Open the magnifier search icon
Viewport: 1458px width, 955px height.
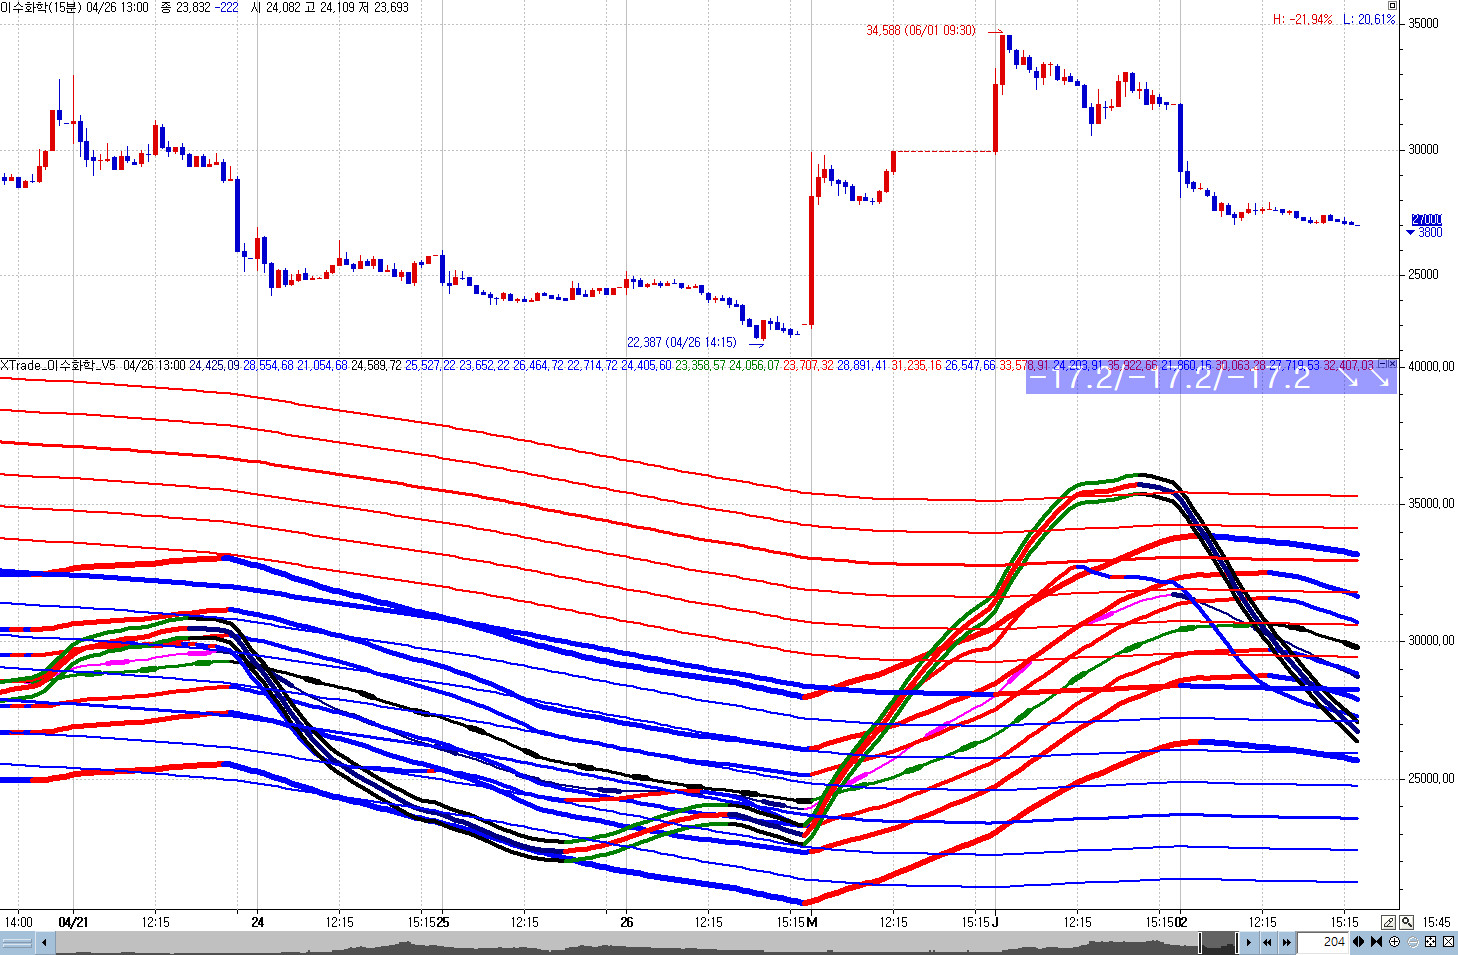coord(1406,922)
